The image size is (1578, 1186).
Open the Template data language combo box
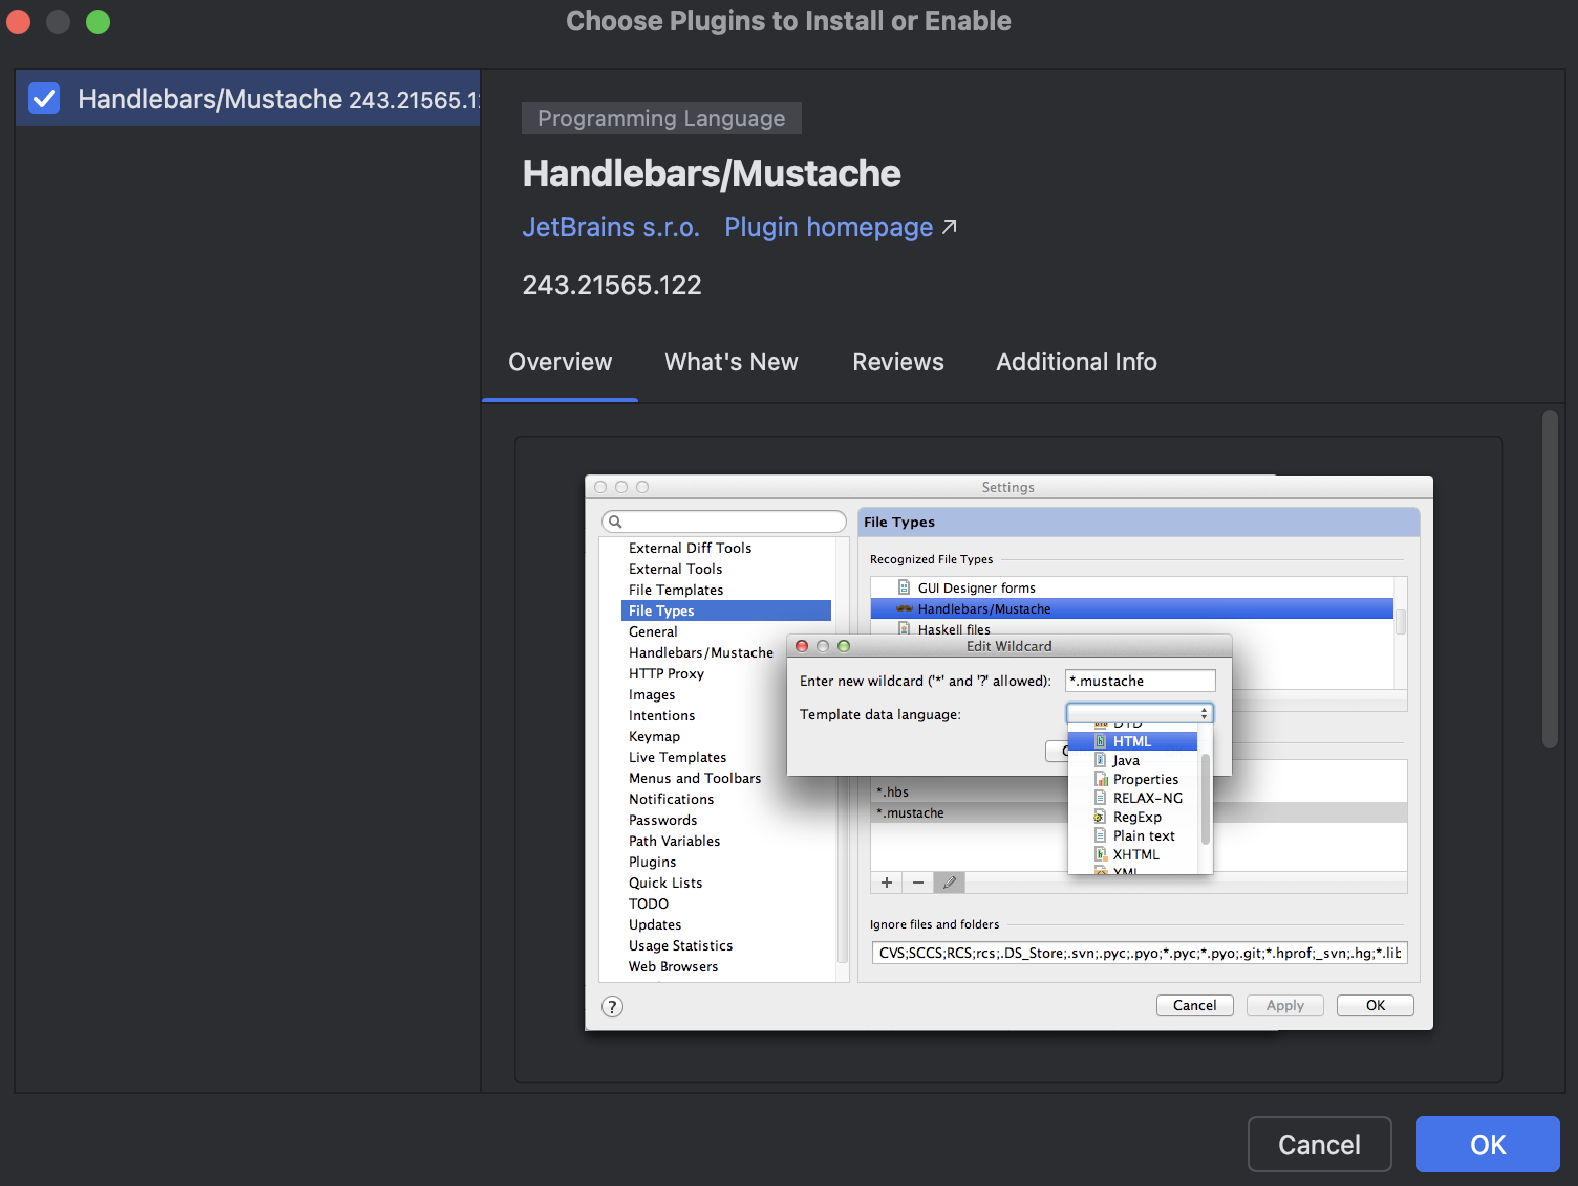1140,713
